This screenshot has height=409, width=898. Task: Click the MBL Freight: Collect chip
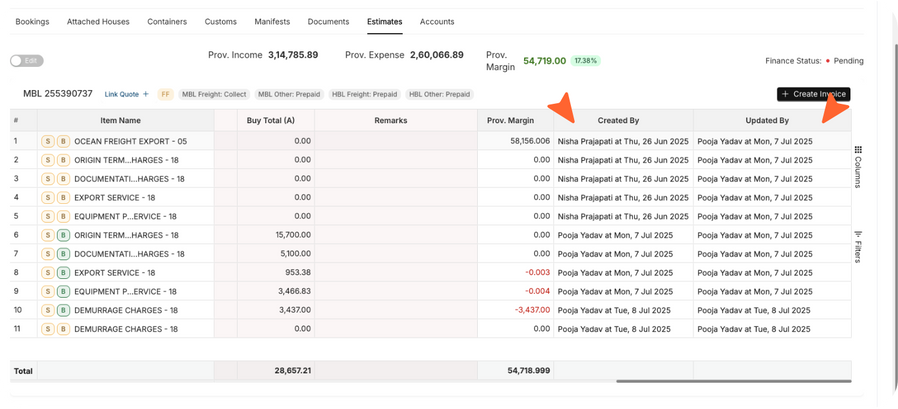click(214, 94)
